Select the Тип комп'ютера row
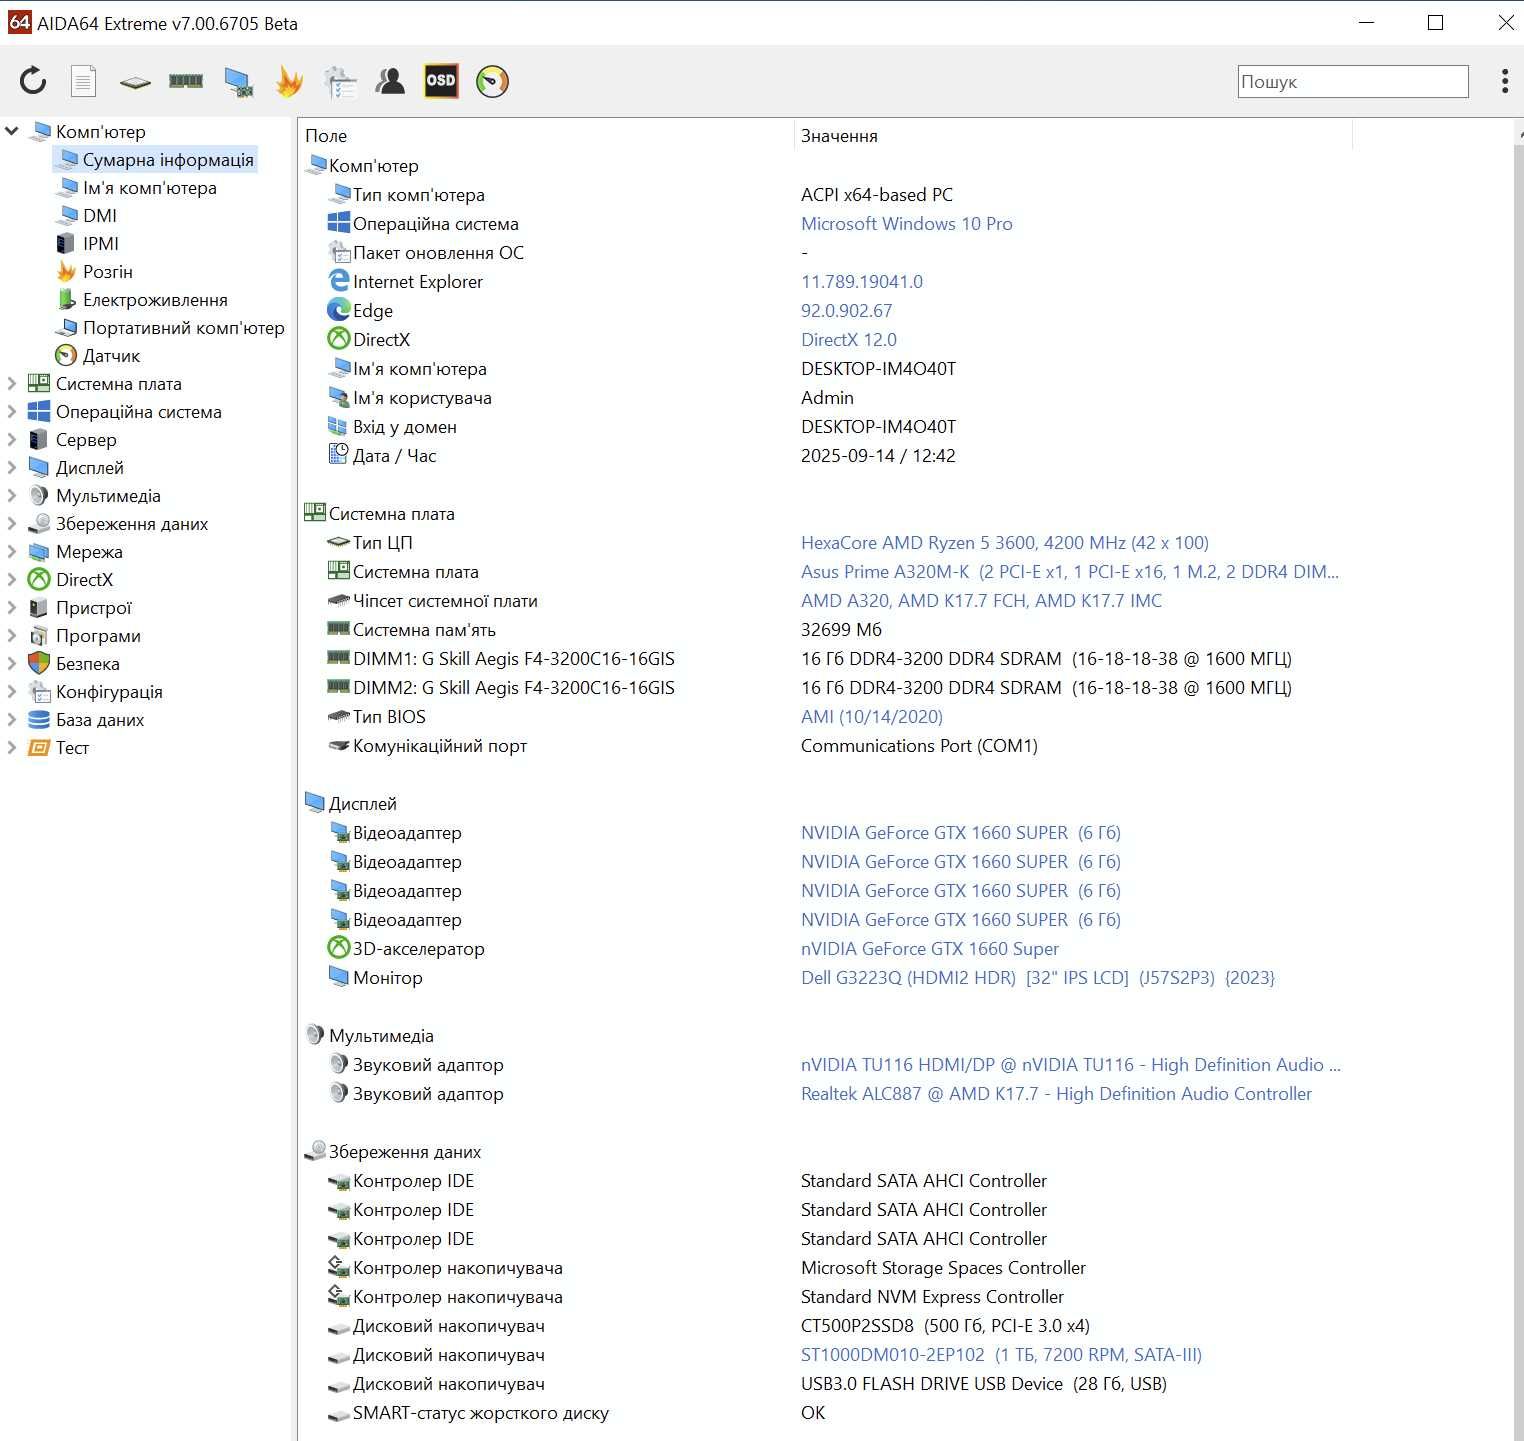This screenshot has width=1524, height=1441. point(825,194)
